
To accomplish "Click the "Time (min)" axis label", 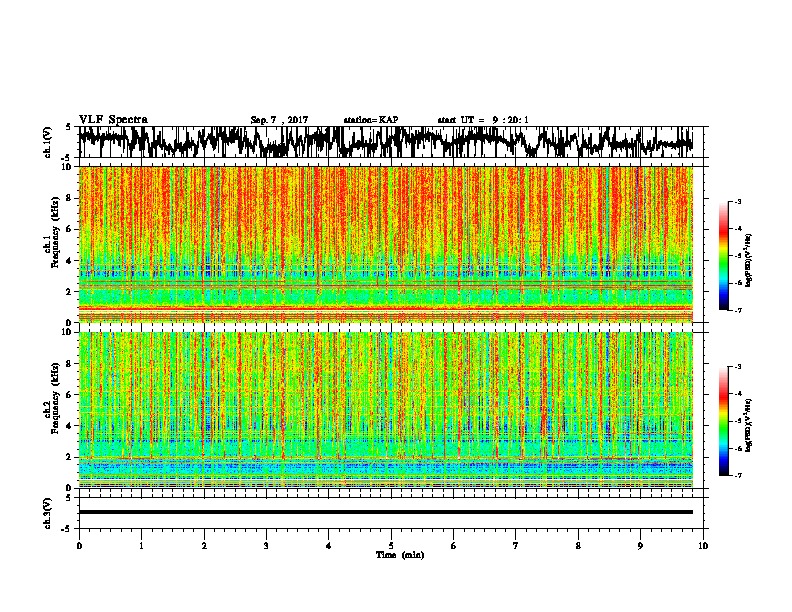I will coord(400,555).
